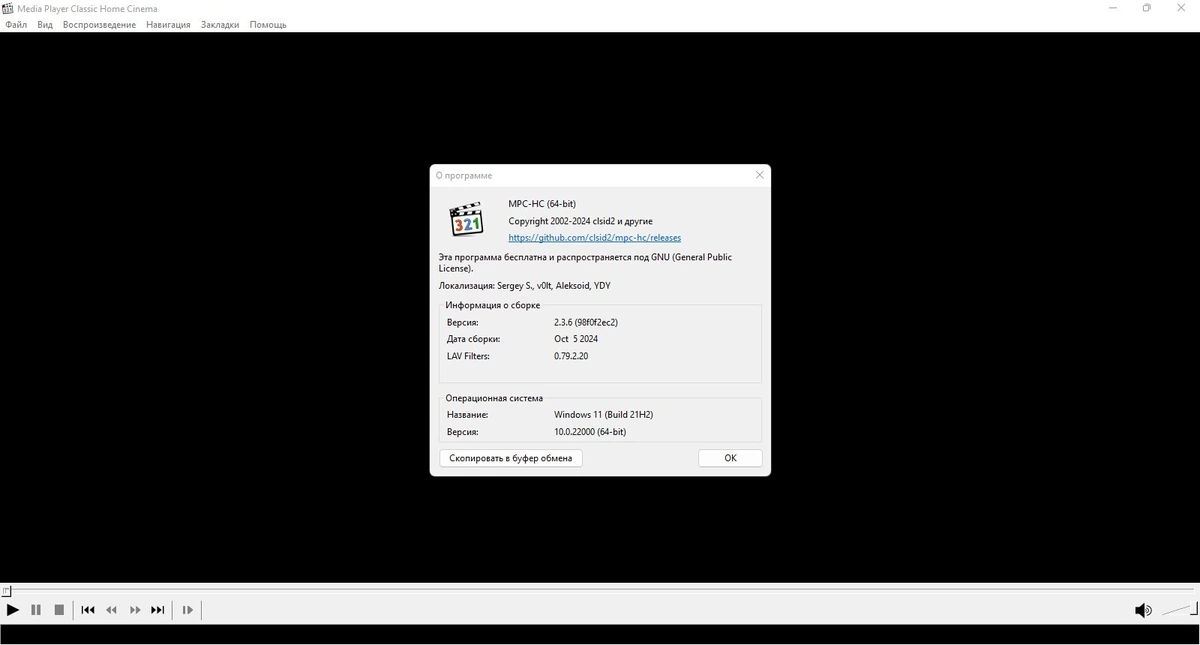Open the Вид menu
This screenshot has width=1200, height=645.
[x=45, y=25]
